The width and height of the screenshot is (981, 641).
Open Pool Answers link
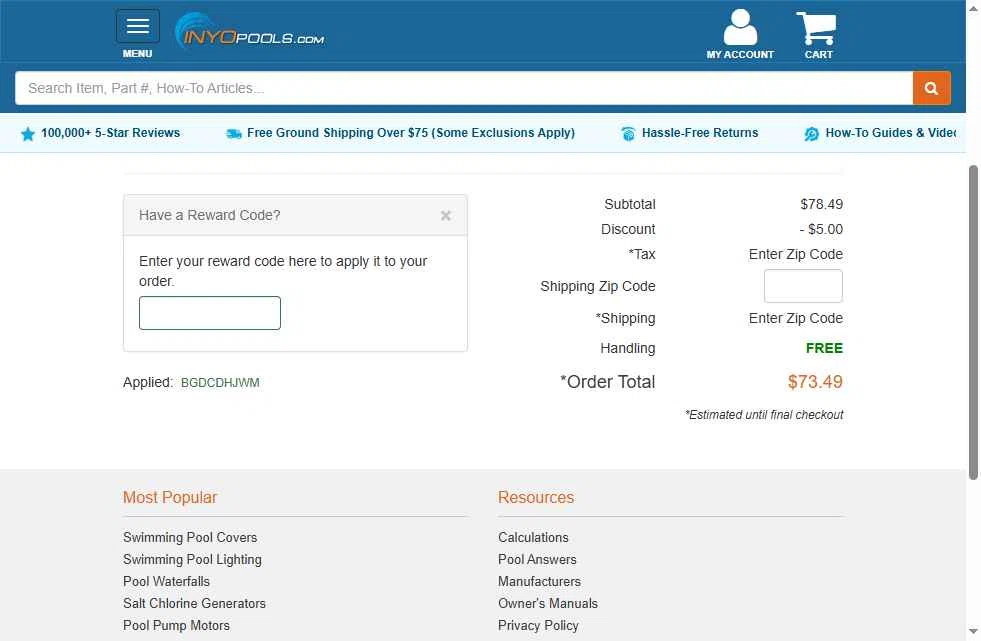point(537,560)
